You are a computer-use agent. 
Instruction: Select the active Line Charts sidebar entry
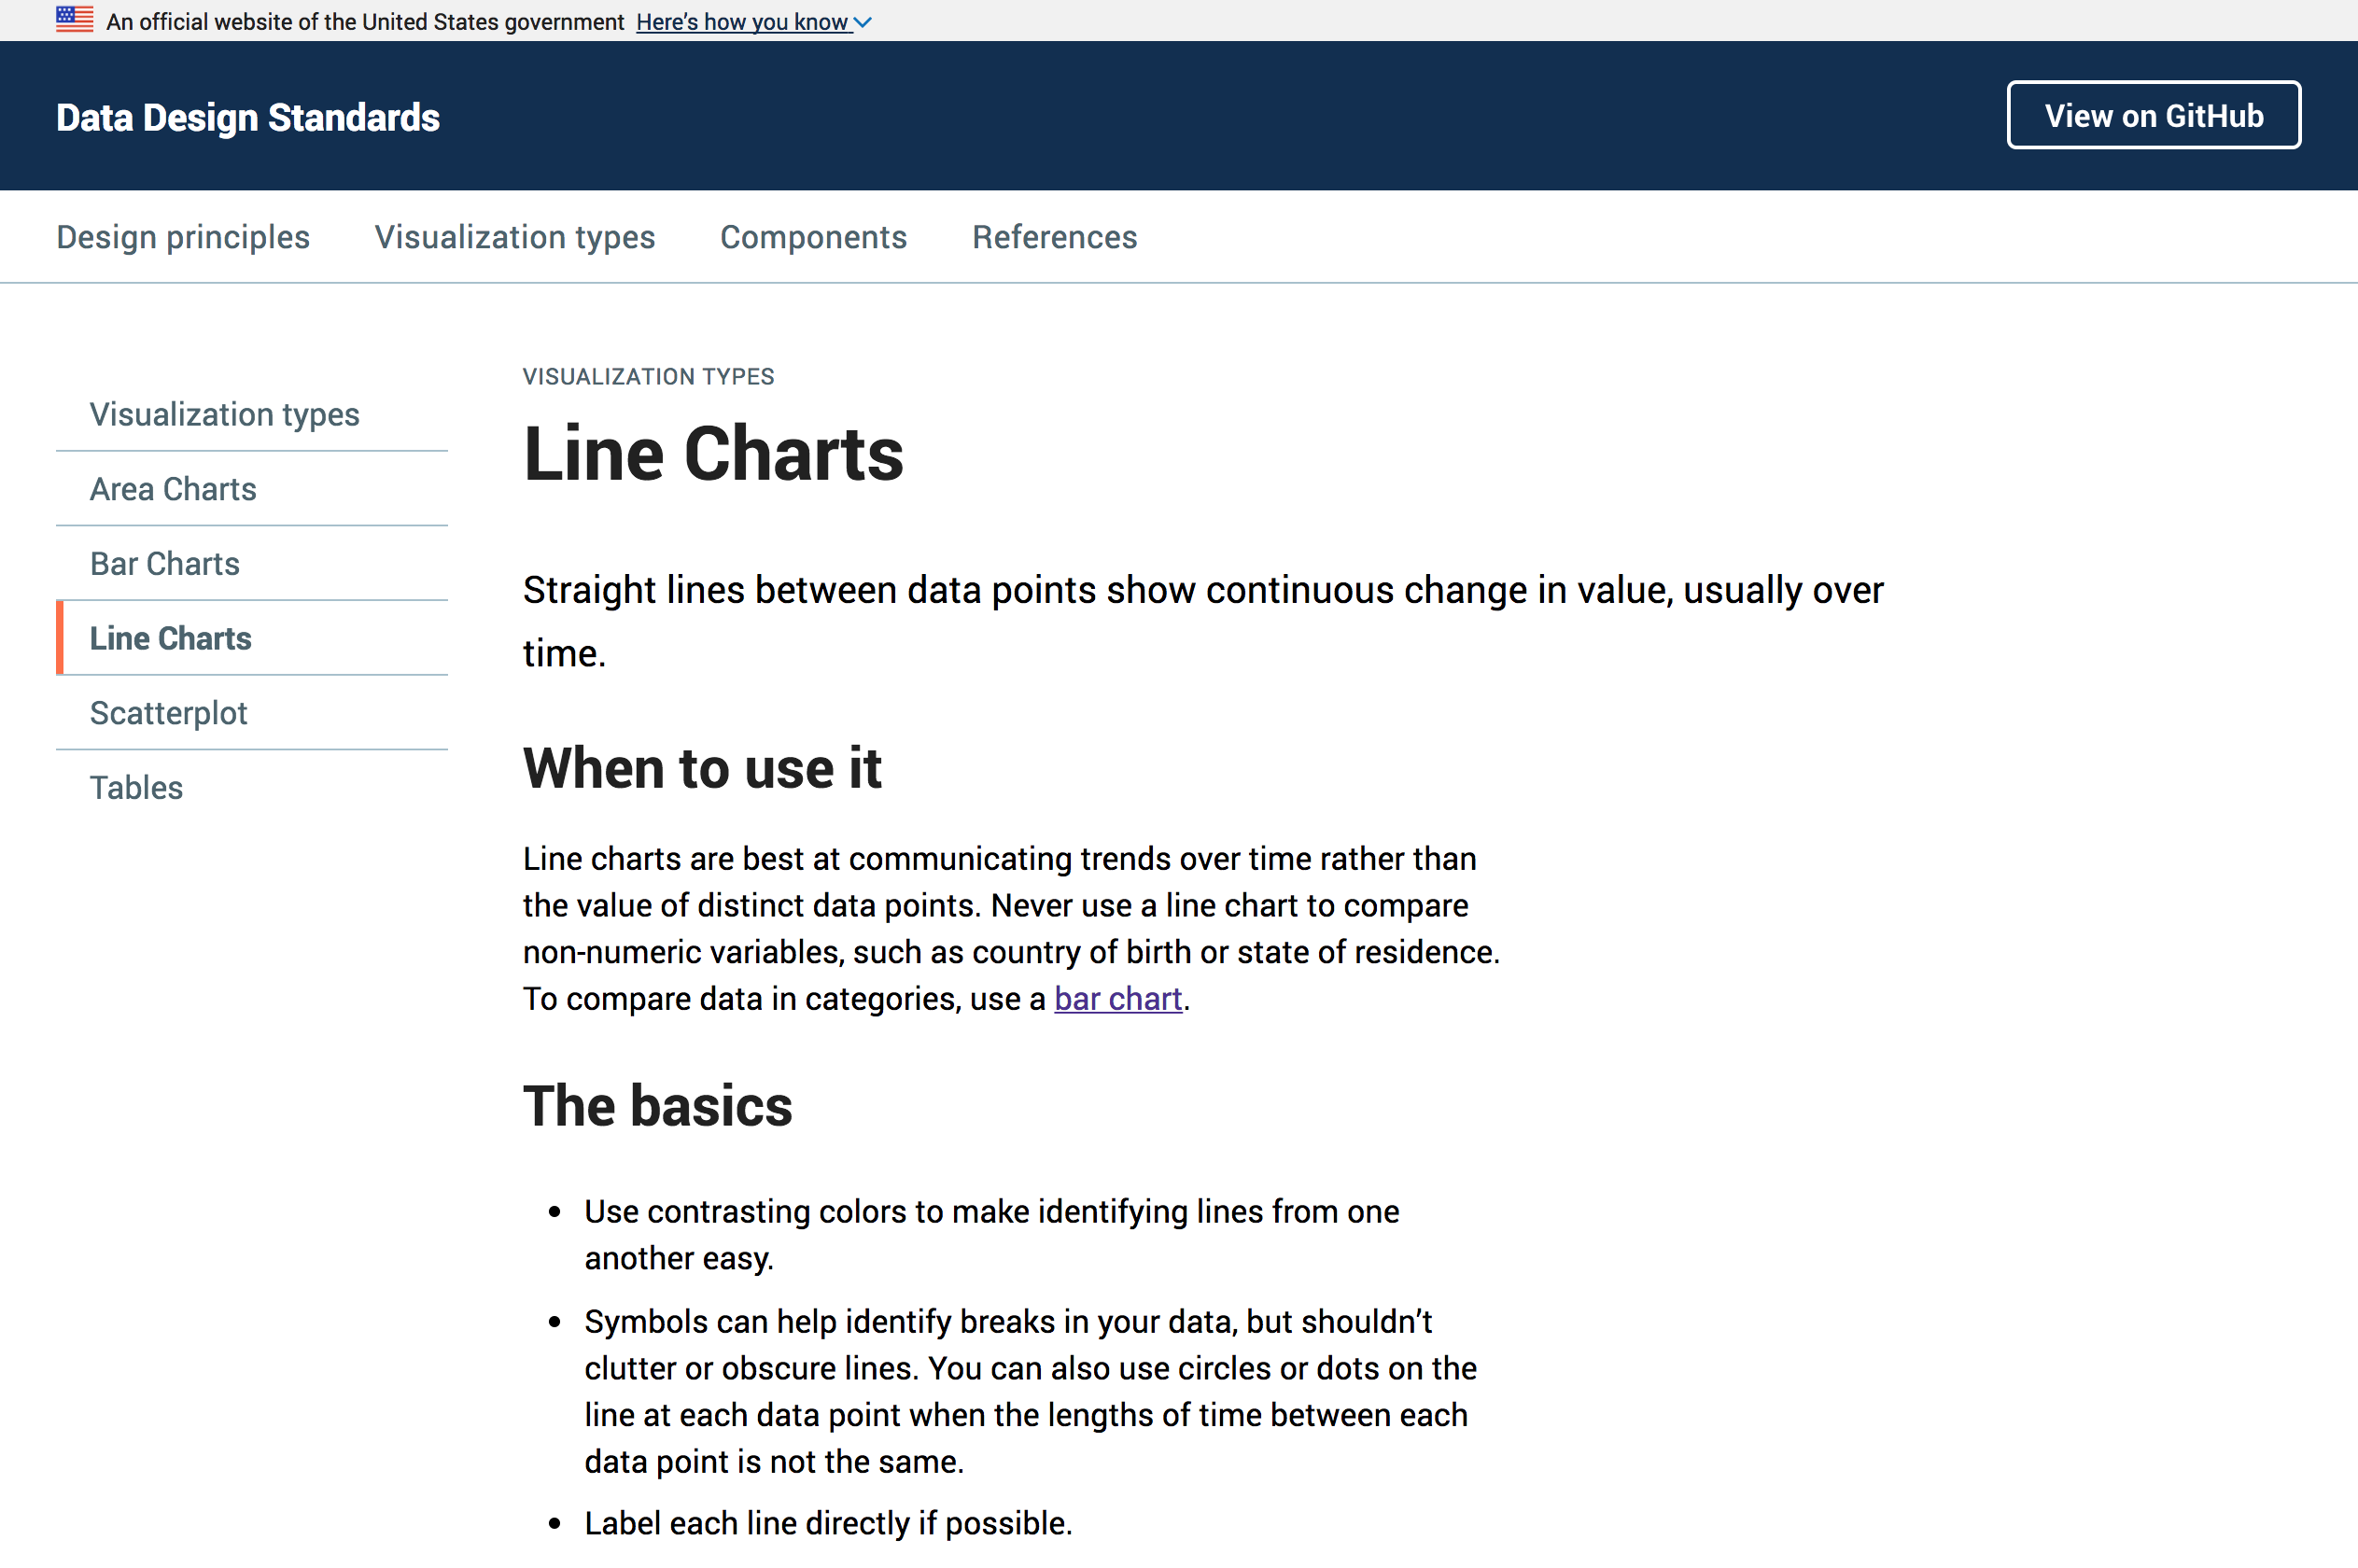click(x=170, y=638)
